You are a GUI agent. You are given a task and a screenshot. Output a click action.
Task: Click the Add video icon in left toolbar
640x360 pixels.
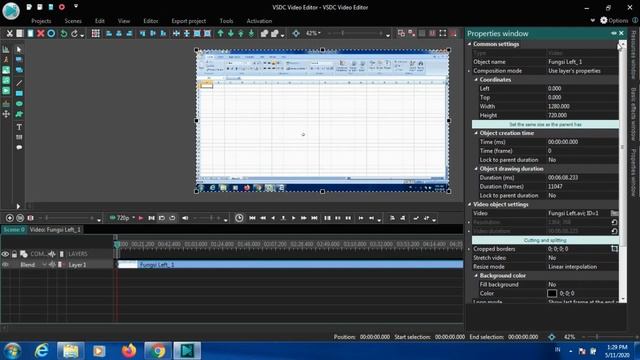click(6, 91)
